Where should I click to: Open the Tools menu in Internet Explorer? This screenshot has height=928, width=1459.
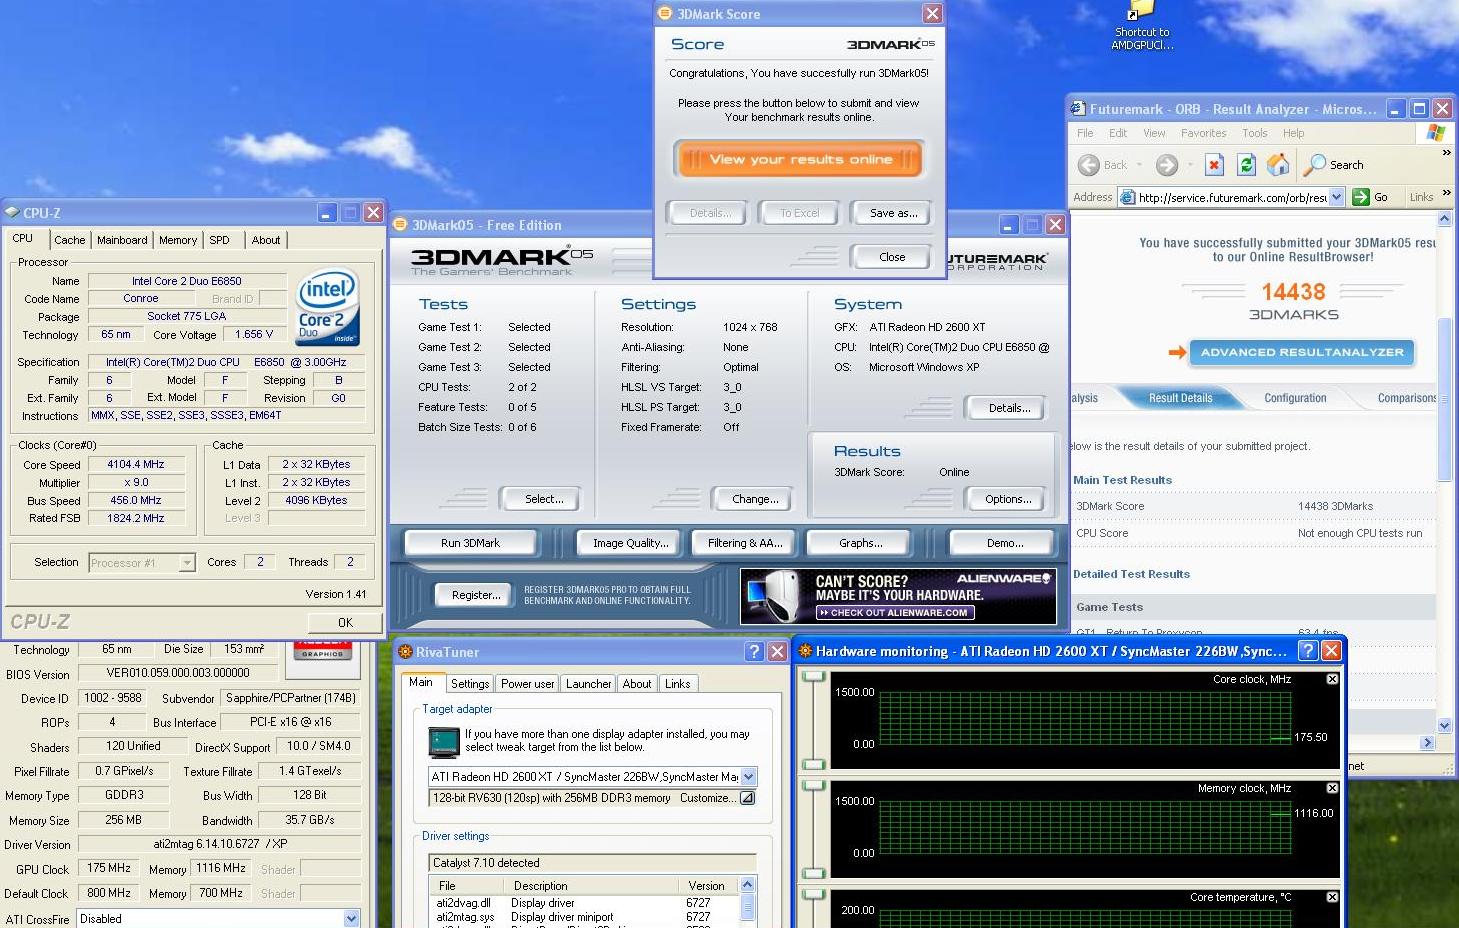pos(1254,133)
